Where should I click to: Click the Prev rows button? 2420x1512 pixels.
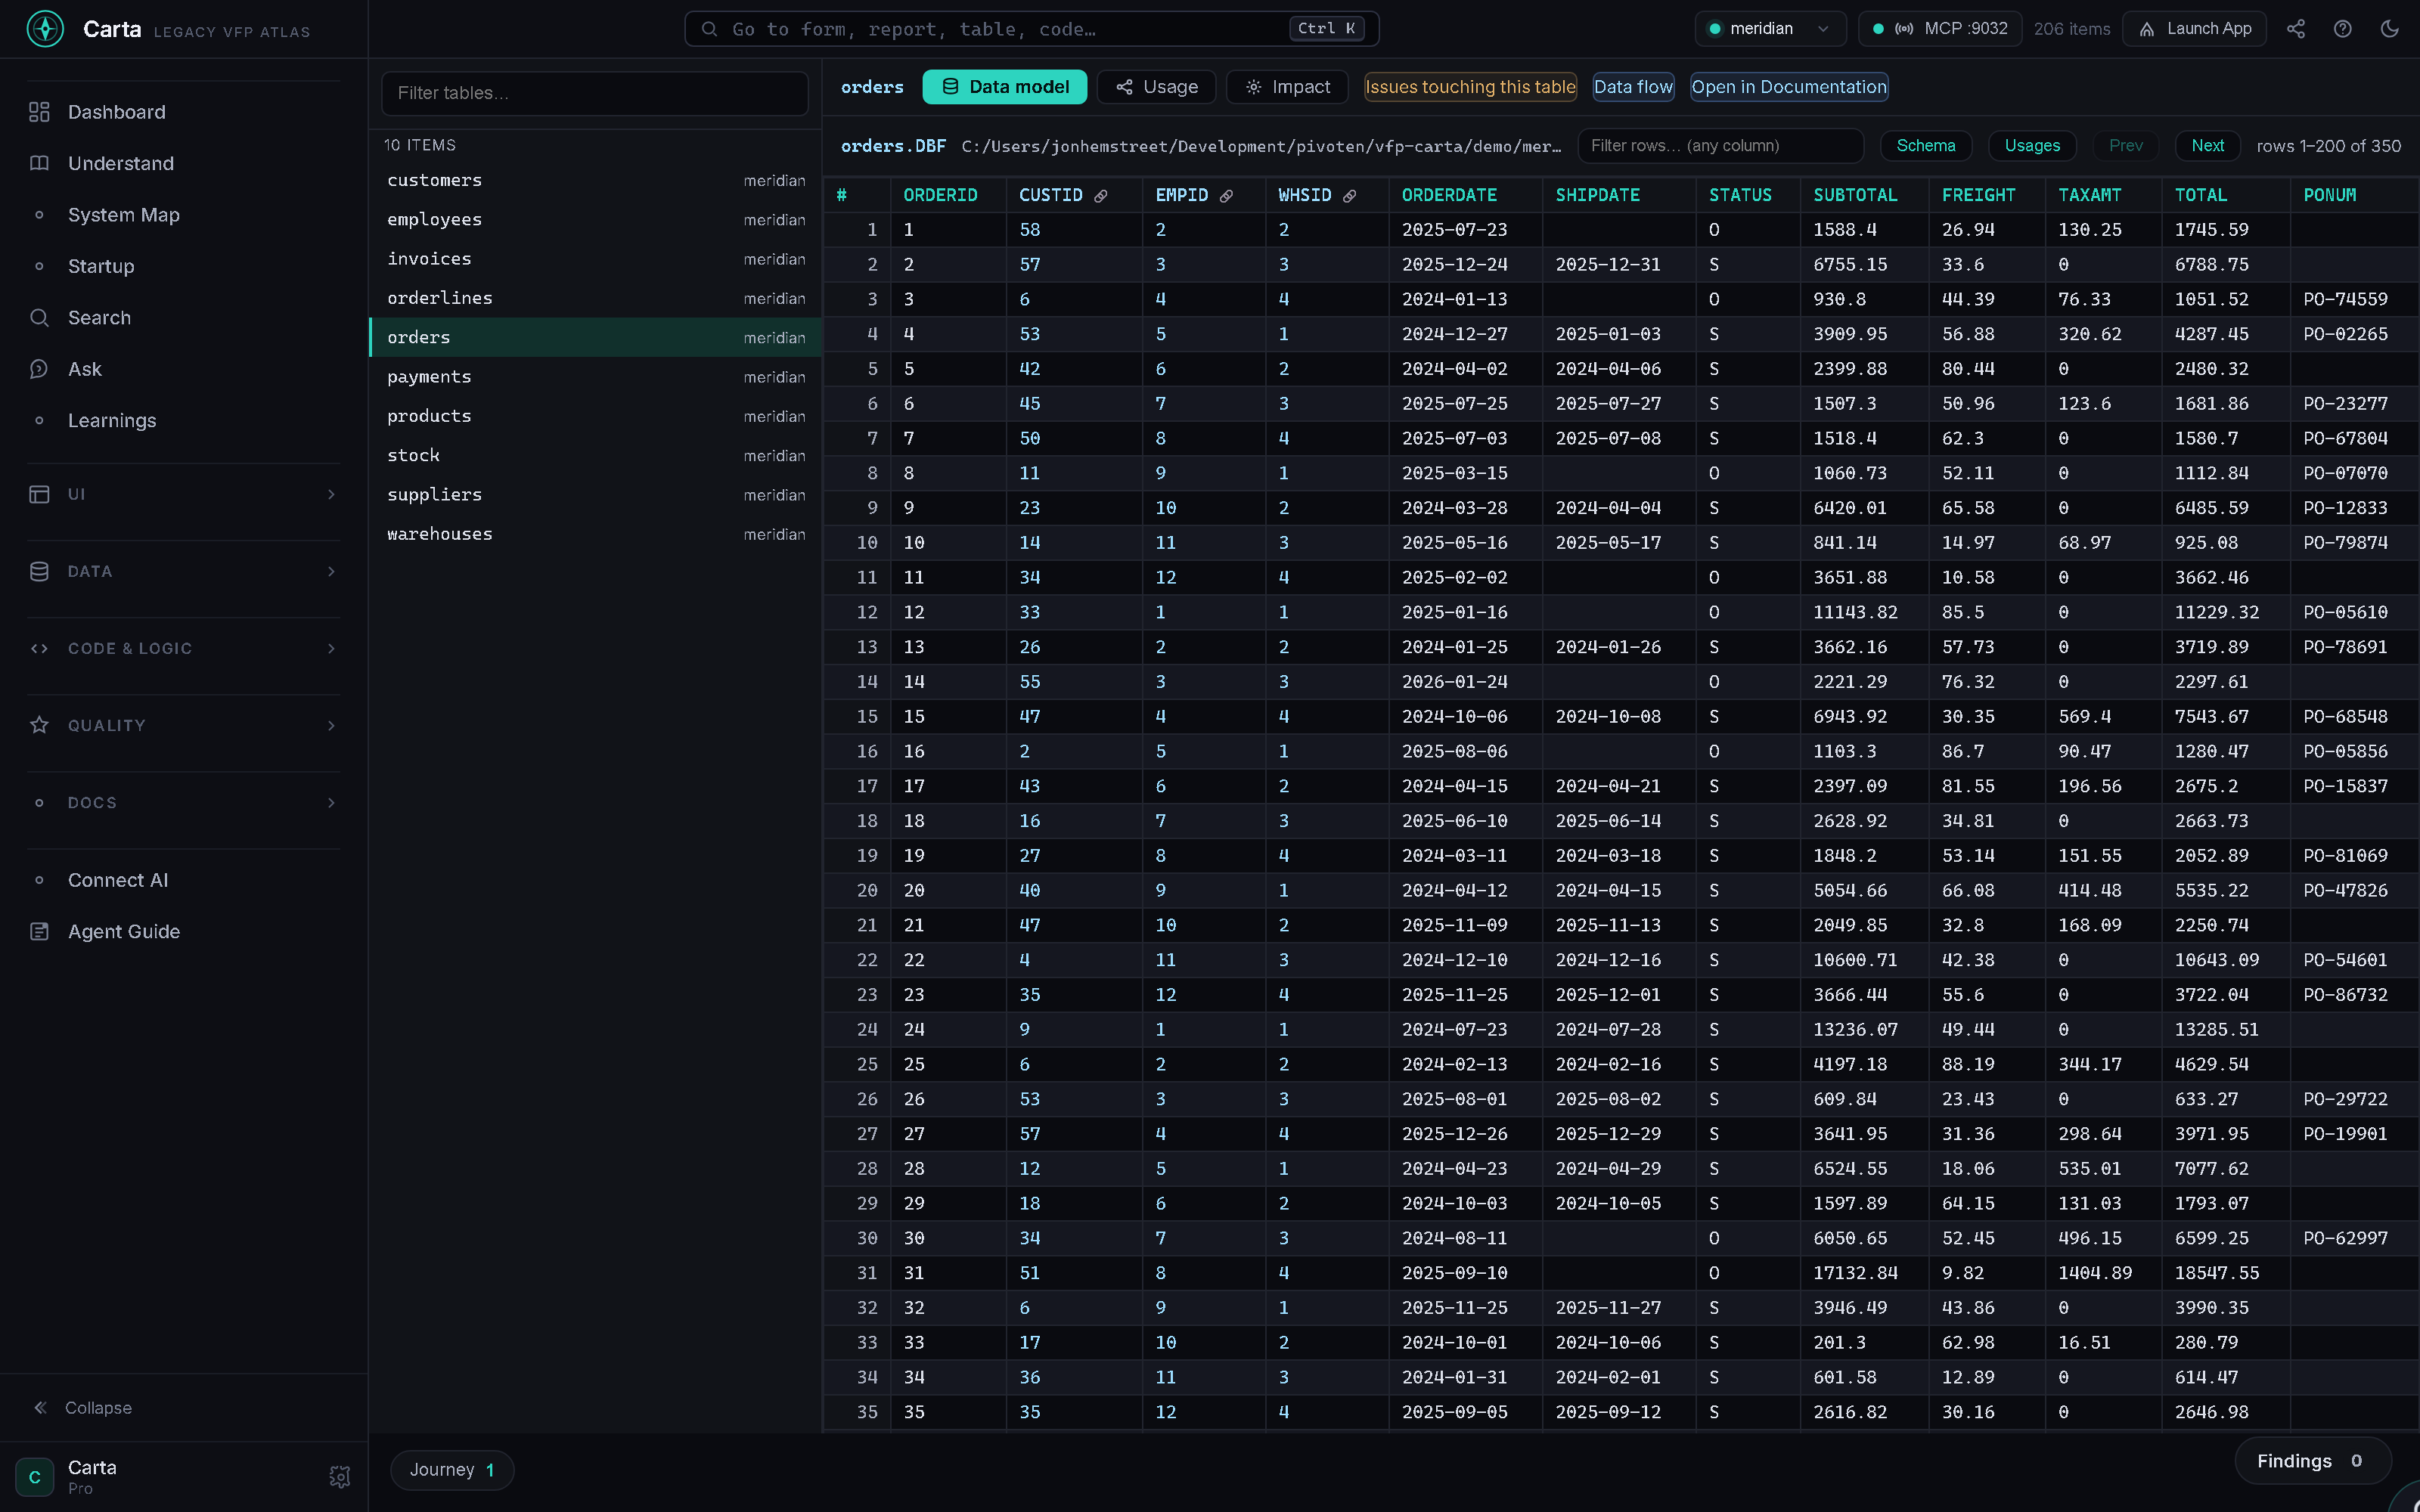click(x=2125, y=146)
